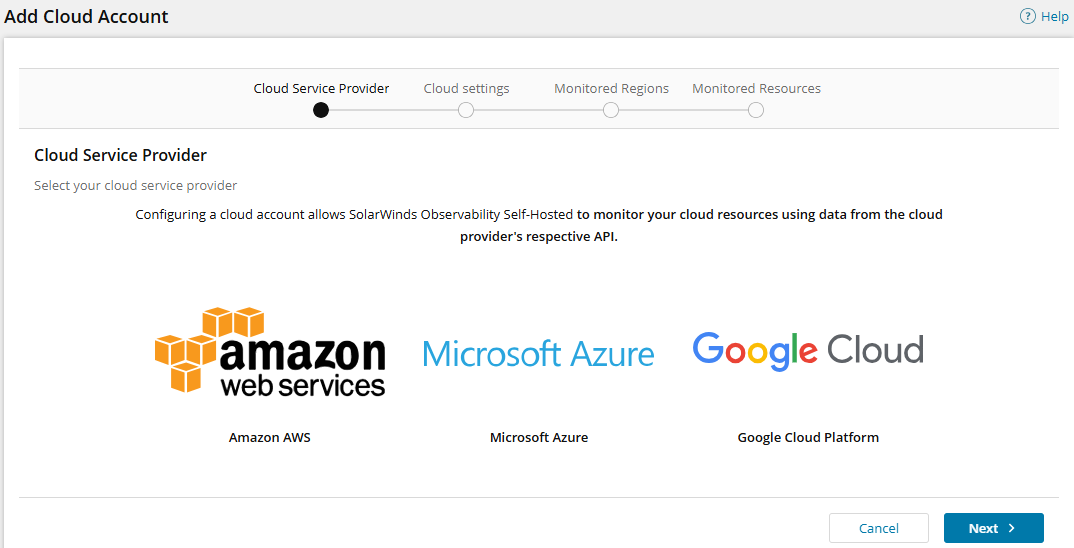Click the Microsoft Azure text label
This screenshot has width=1074, height=548.
click(539, 437)
